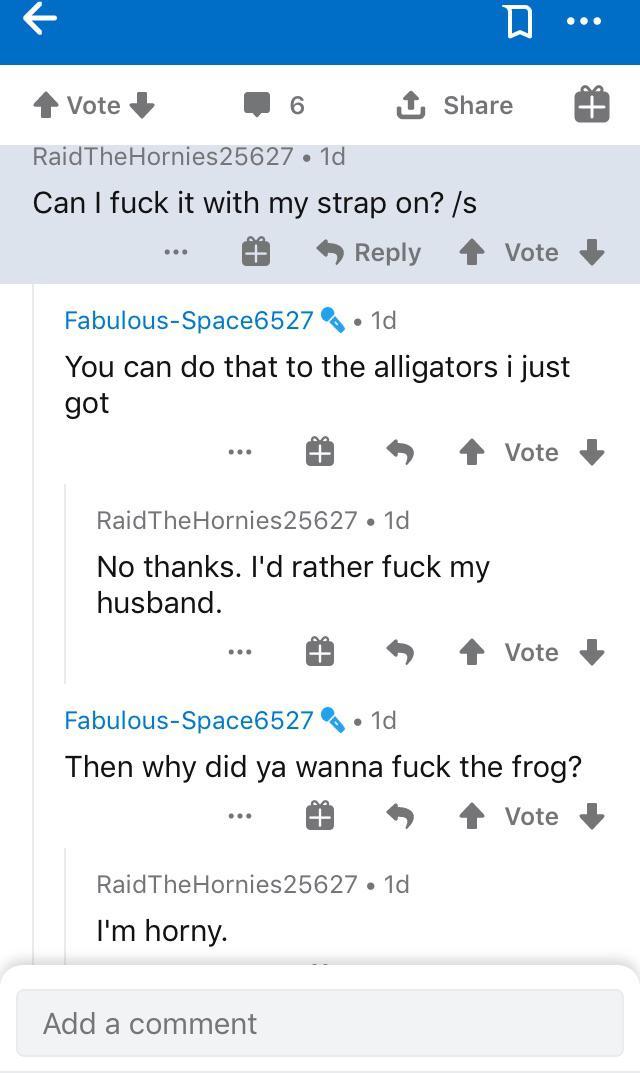Award Fabulous-Space6527's frog comment with a gift

coord(320,816)
